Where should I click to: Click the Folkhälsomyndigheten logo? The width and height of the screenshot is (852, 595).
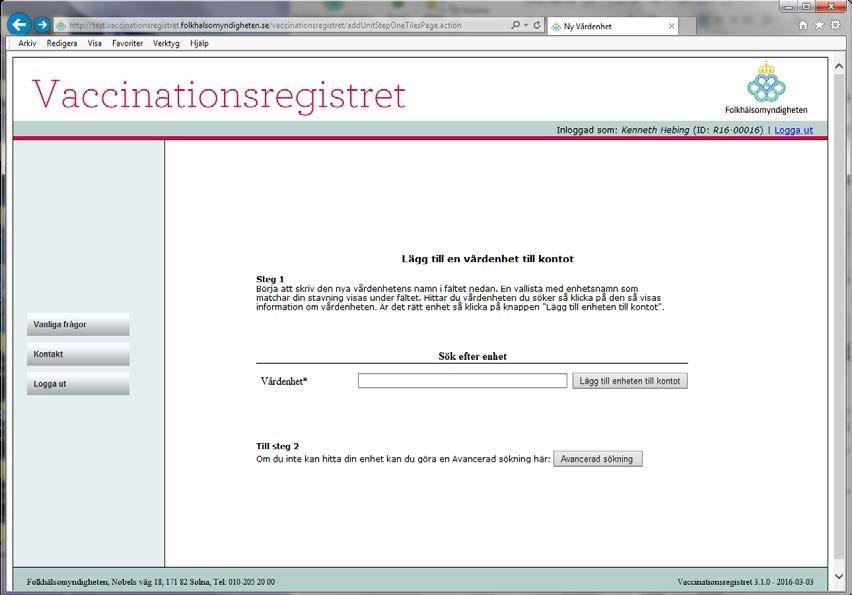[766, 87]
